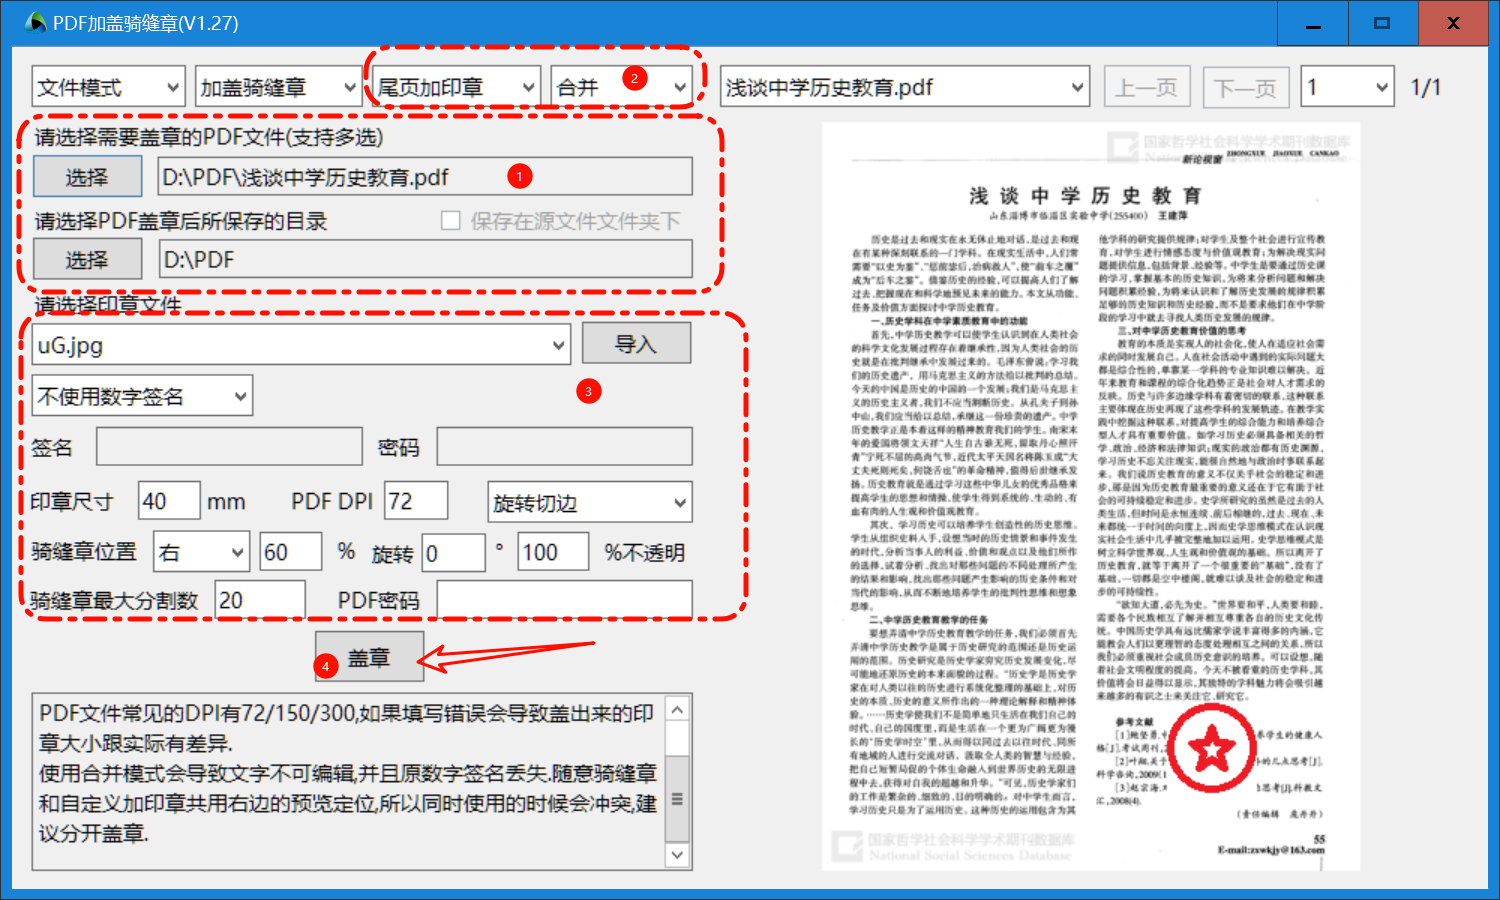
Task: Click the 骑缝章最大分割数 field showing 20
Action: pos(260,600)
